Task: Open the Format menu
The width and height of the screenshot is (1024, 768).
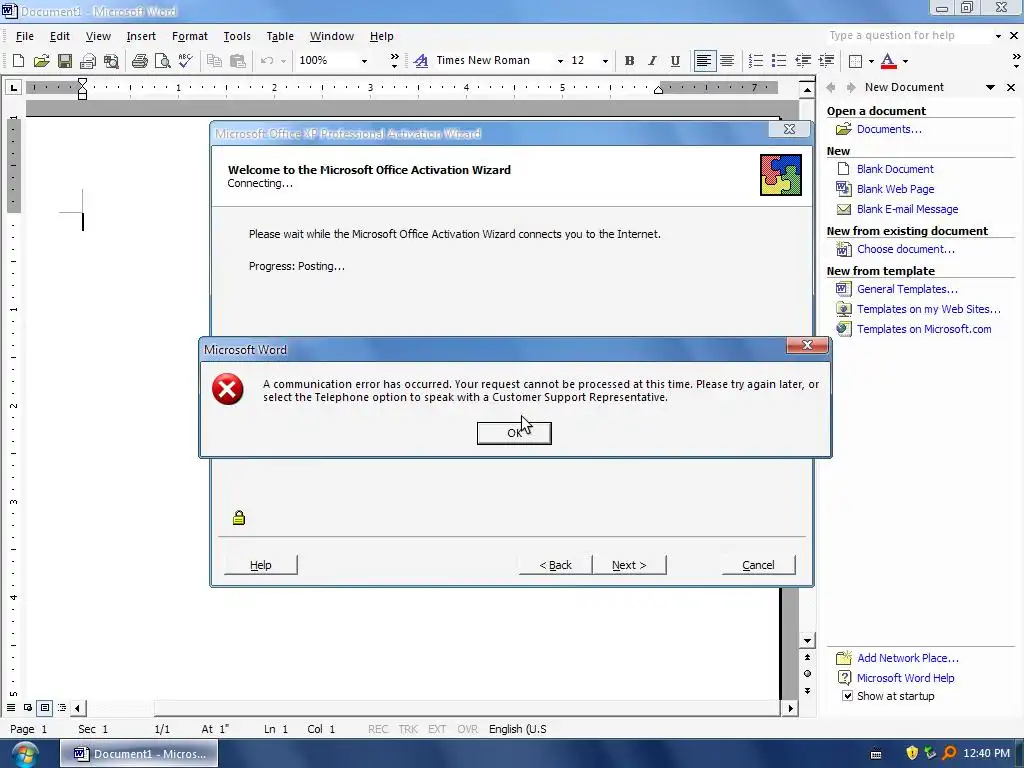Action: coord(189,36)
